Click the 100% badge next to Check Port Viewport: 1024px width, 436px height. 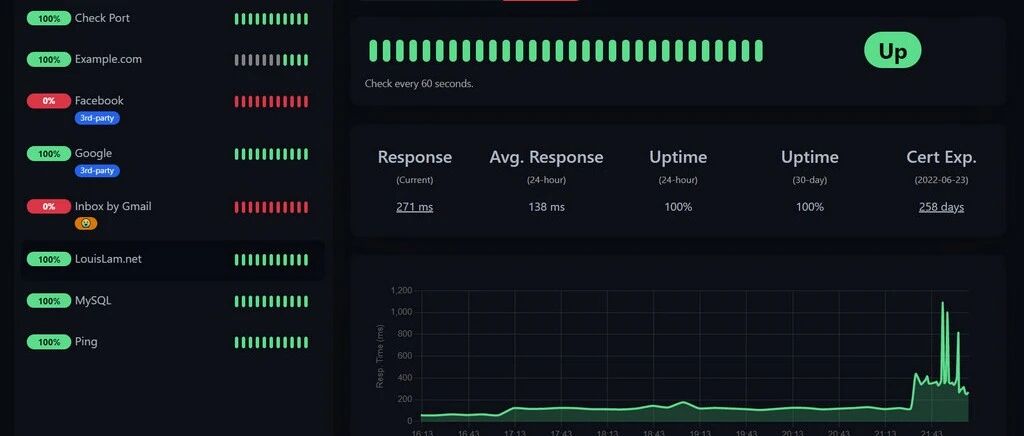(48, 19)
